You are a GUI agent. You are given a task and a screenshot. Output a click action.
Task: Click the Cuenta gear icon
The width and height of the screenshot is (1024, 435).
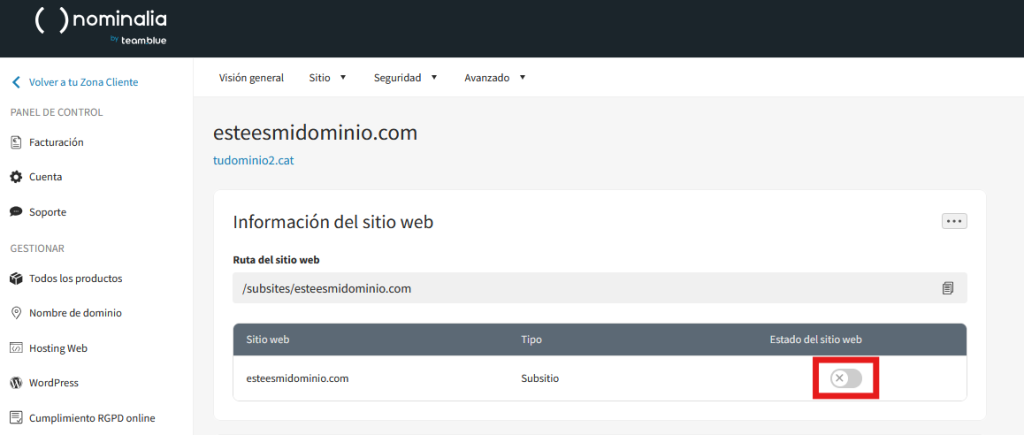click(x=16, y=177)
